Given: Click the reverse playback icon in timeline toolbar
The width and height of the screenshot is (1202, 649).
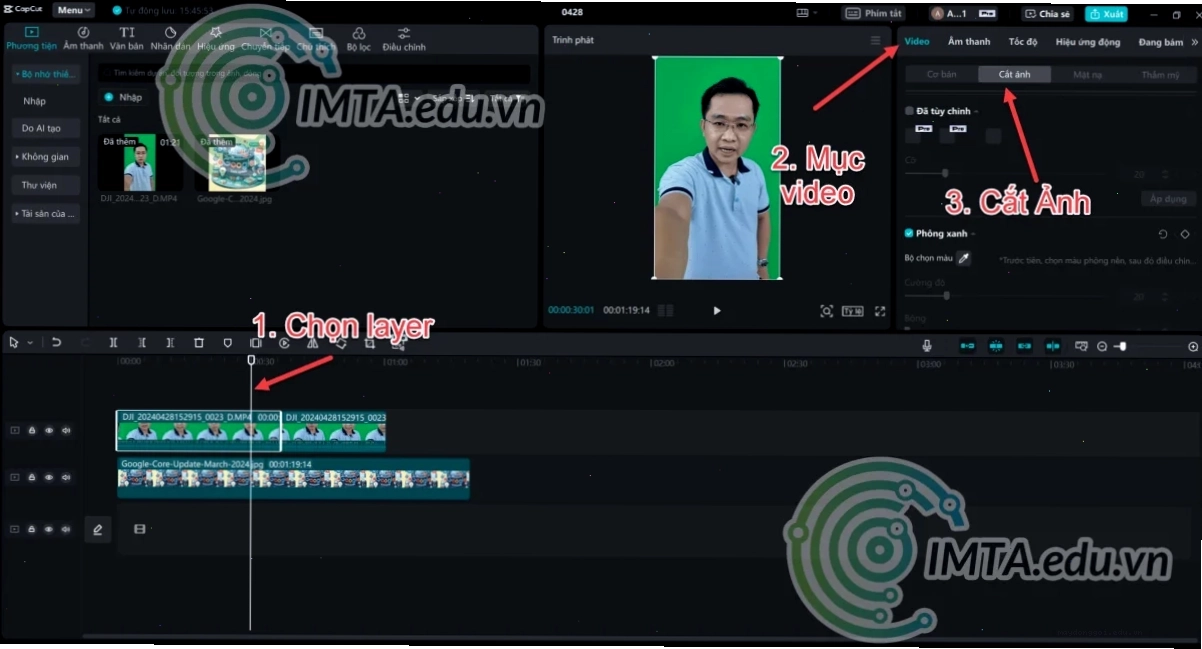Looking at the screenshot, I should [284, 343].
